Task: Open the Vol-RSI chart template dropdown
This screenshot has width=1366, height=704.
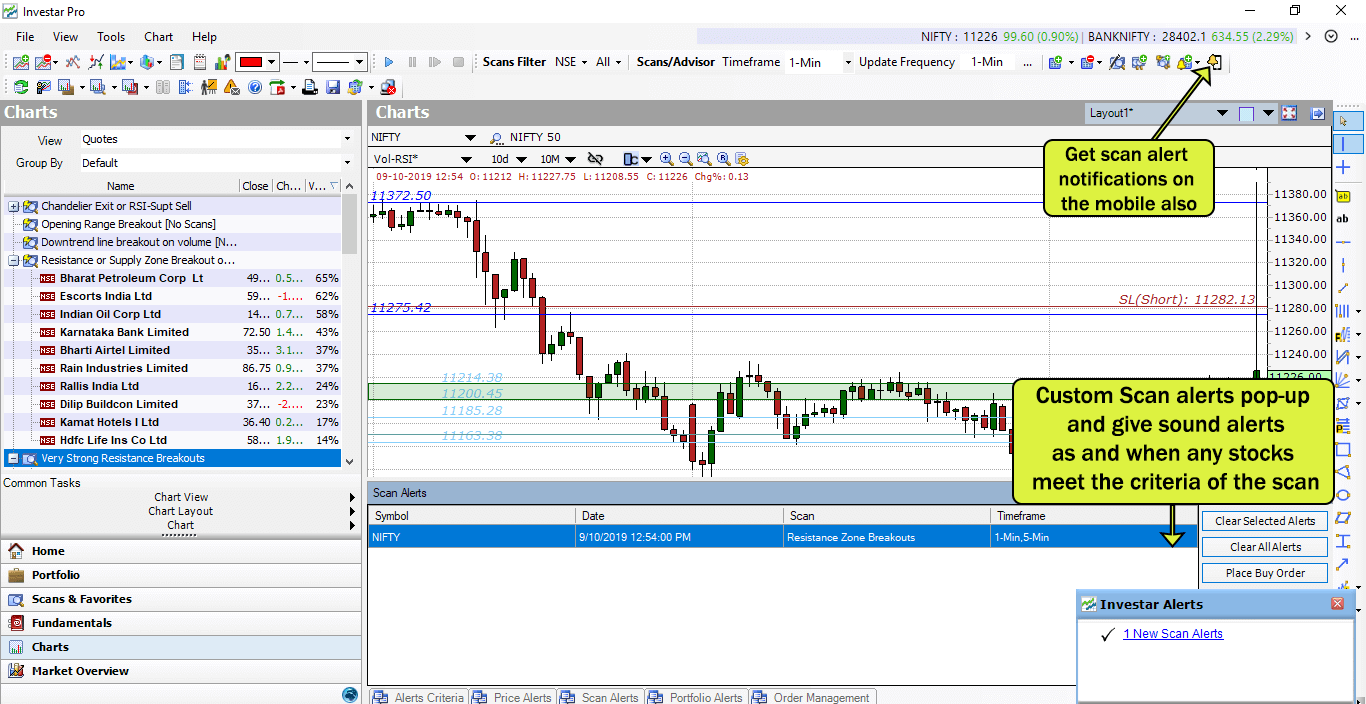Action: tap(466, 159)
